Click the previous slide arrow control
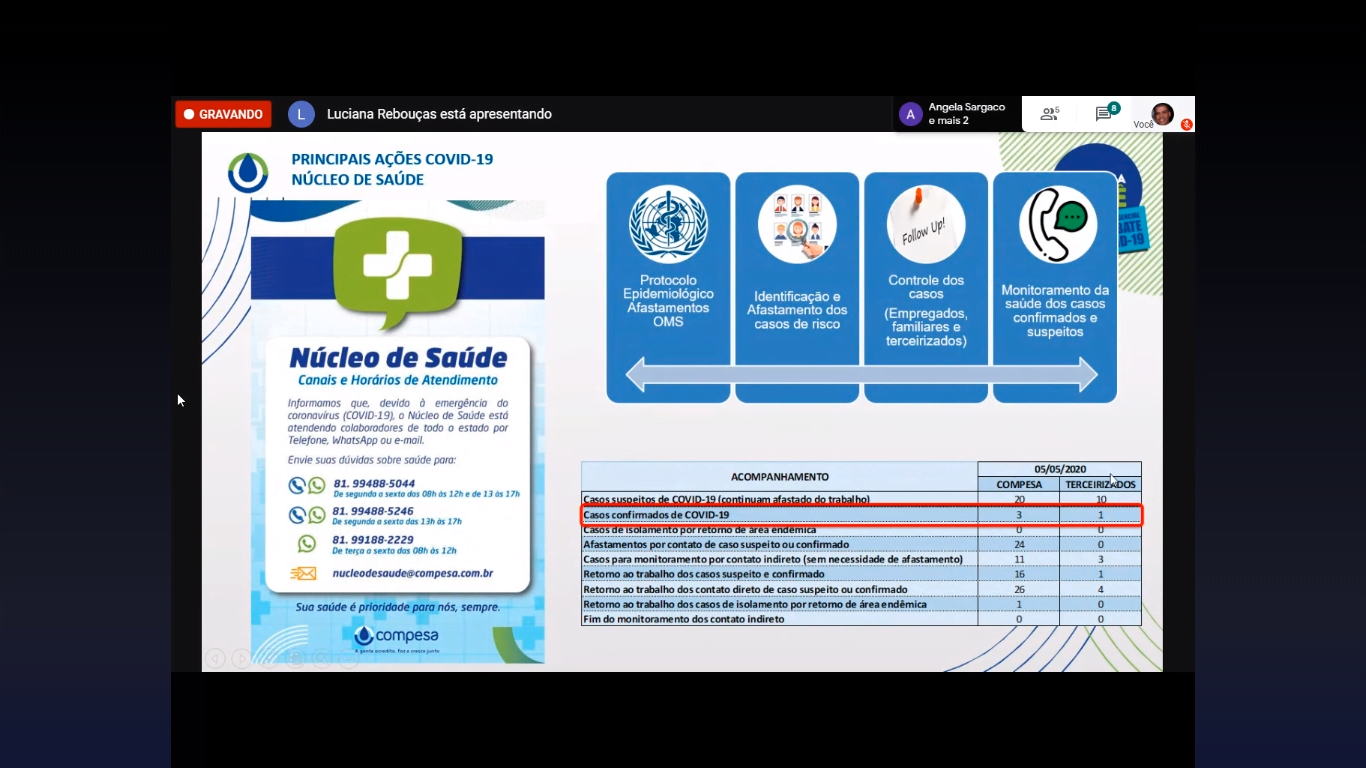The width and height of the screenshot is (1366, 768). (x=215, y=658)
